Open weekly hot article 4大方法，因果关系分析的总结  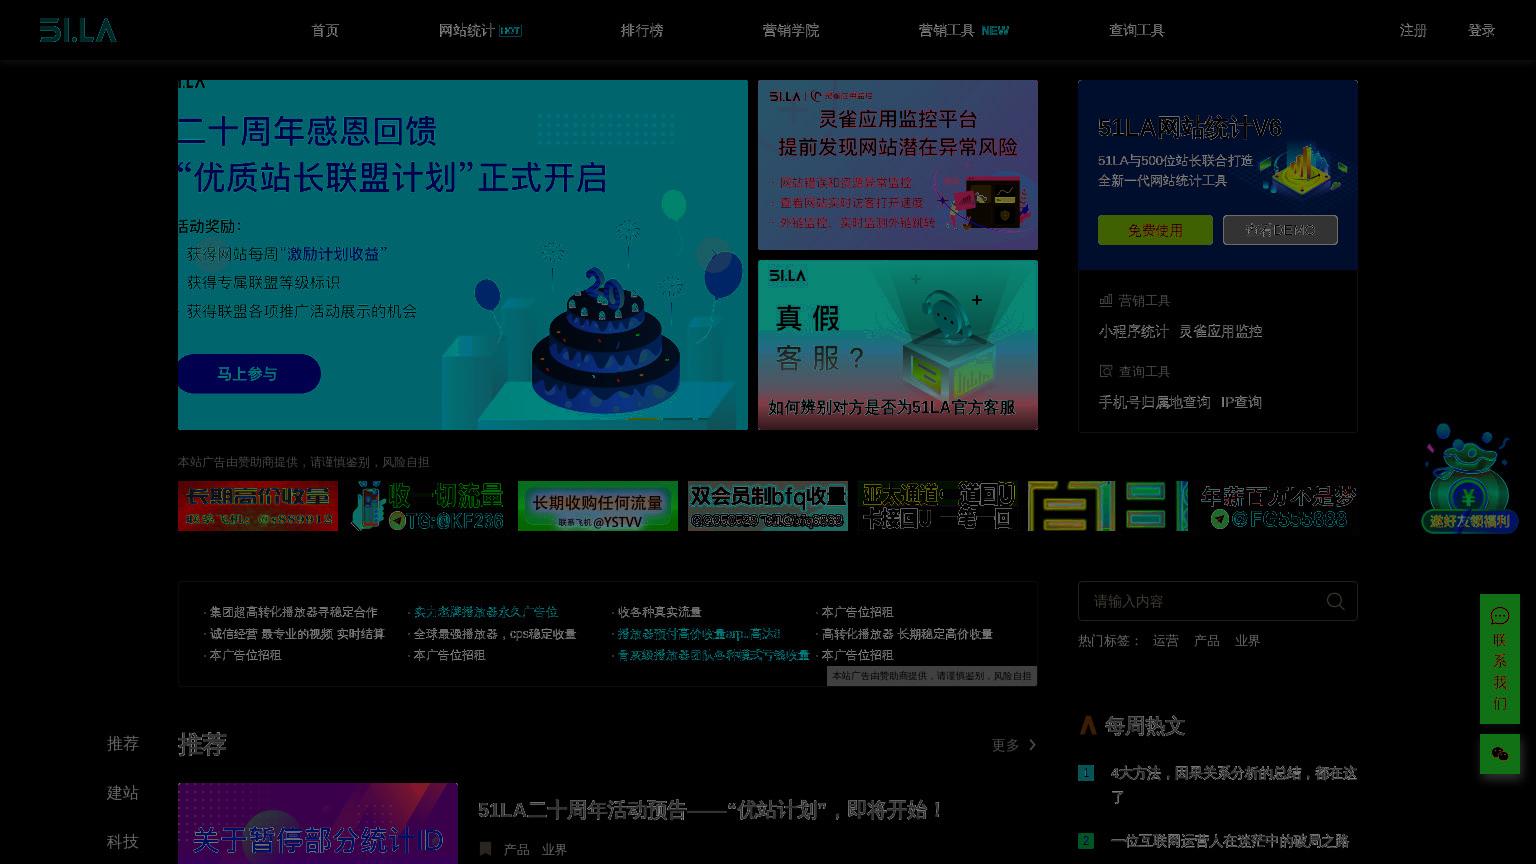(x=1233, y=785)
